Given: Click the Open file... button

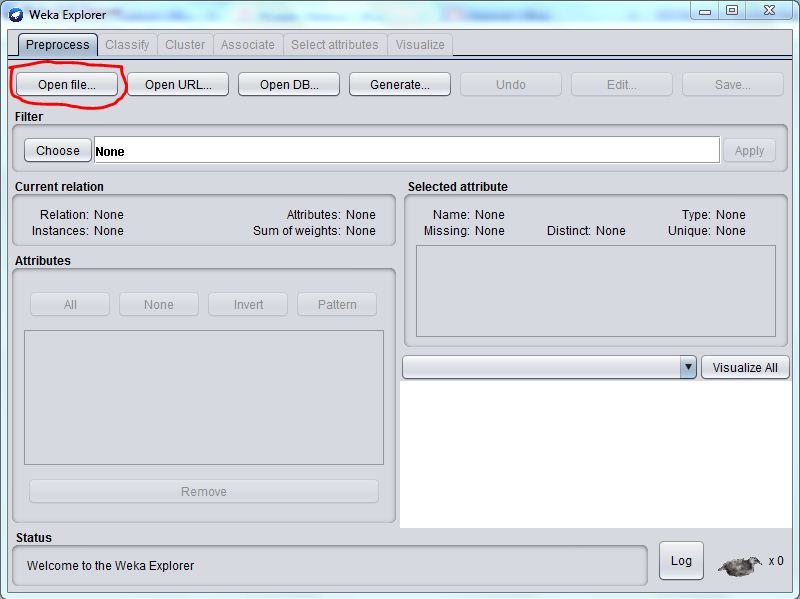Looking at the screenshot, I should pos(67,84).
